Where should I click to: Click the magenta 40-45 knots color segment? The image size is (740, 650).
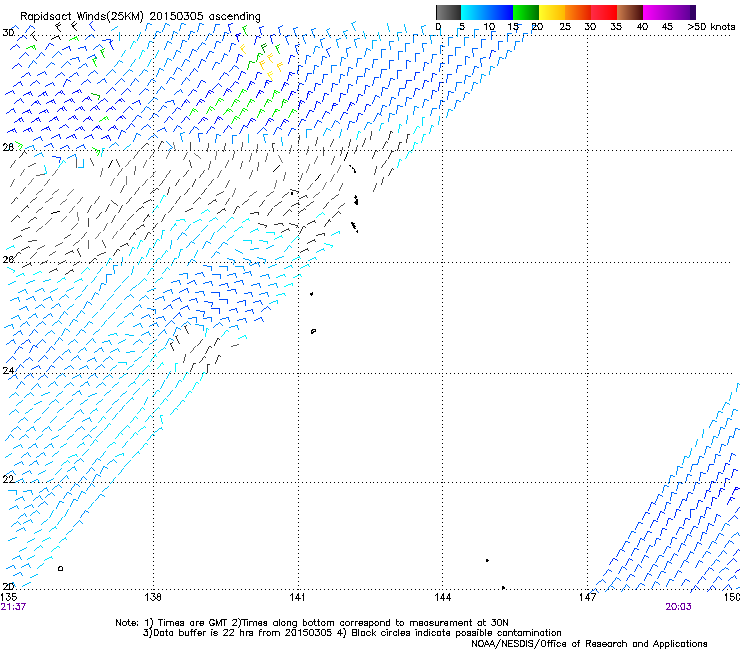pyautogui.click(x=656, y=12)
